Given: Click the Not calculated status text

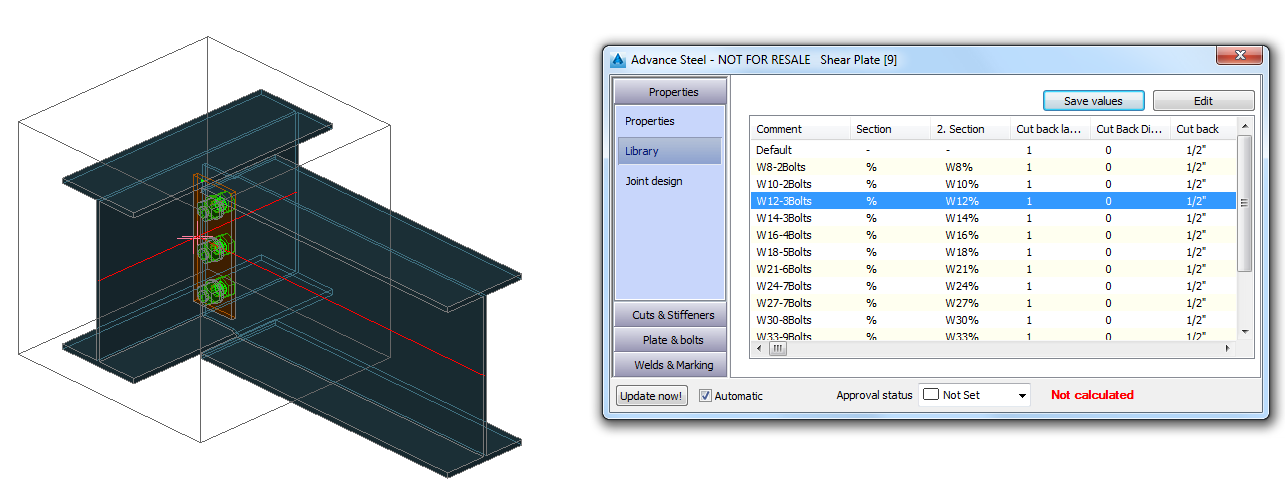Looking at the screenshot, I should click(1092, 395).
